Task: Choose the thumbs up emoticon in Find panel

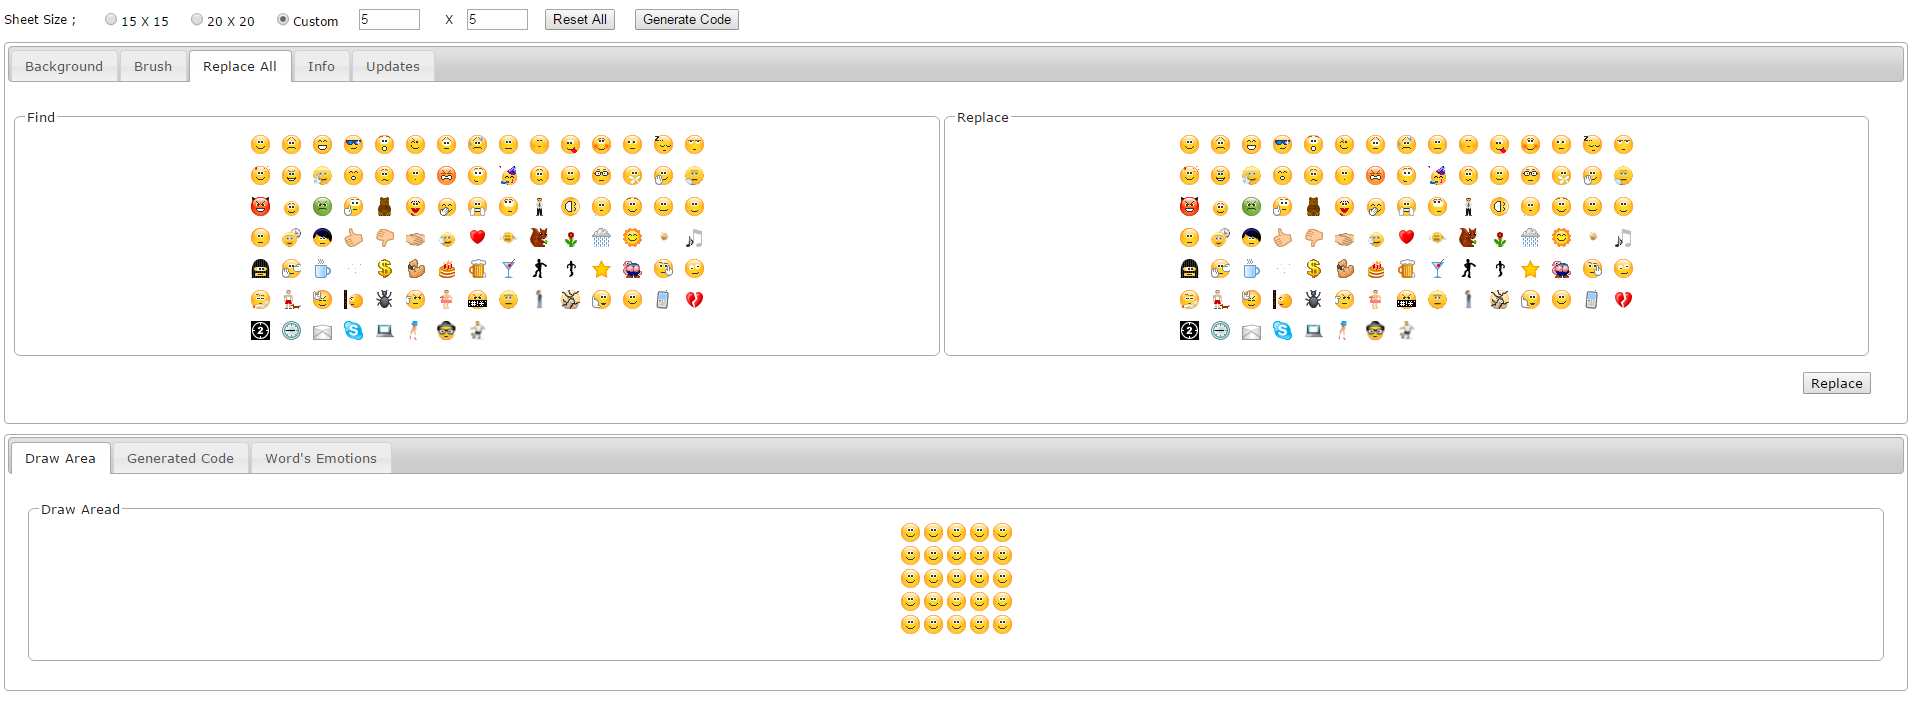Action: coord(353,238)
